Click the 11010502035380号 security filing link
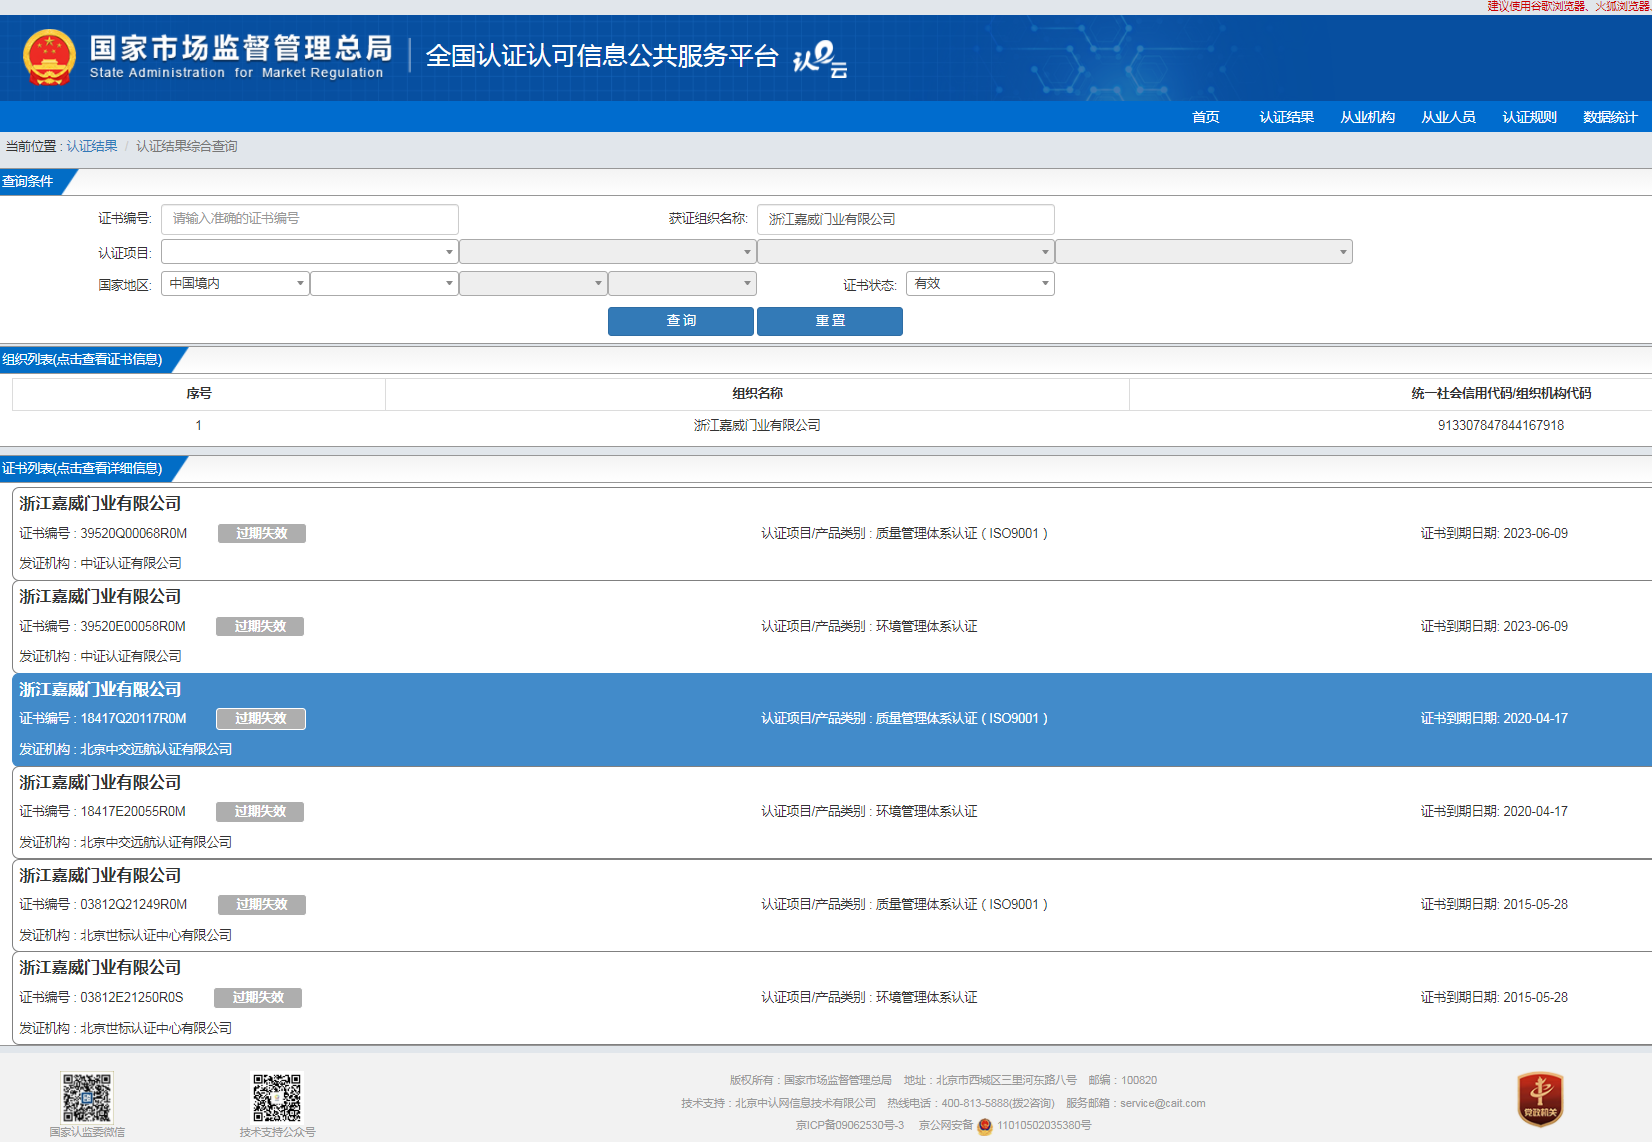Image resolution: width=1652 pixels, height=1142 pixels. click(1044, 1126)
